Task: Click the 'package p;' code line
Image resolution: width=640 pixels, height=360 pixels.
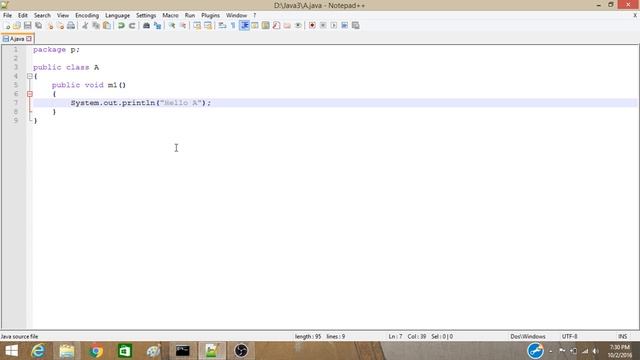Action: 56,49
